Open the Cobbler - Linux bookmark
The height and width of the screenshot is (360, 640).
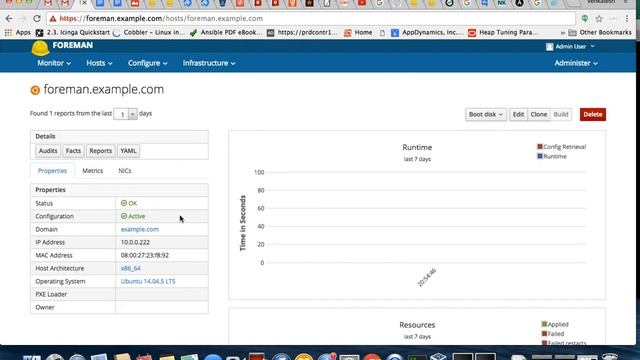pos(149,33)
